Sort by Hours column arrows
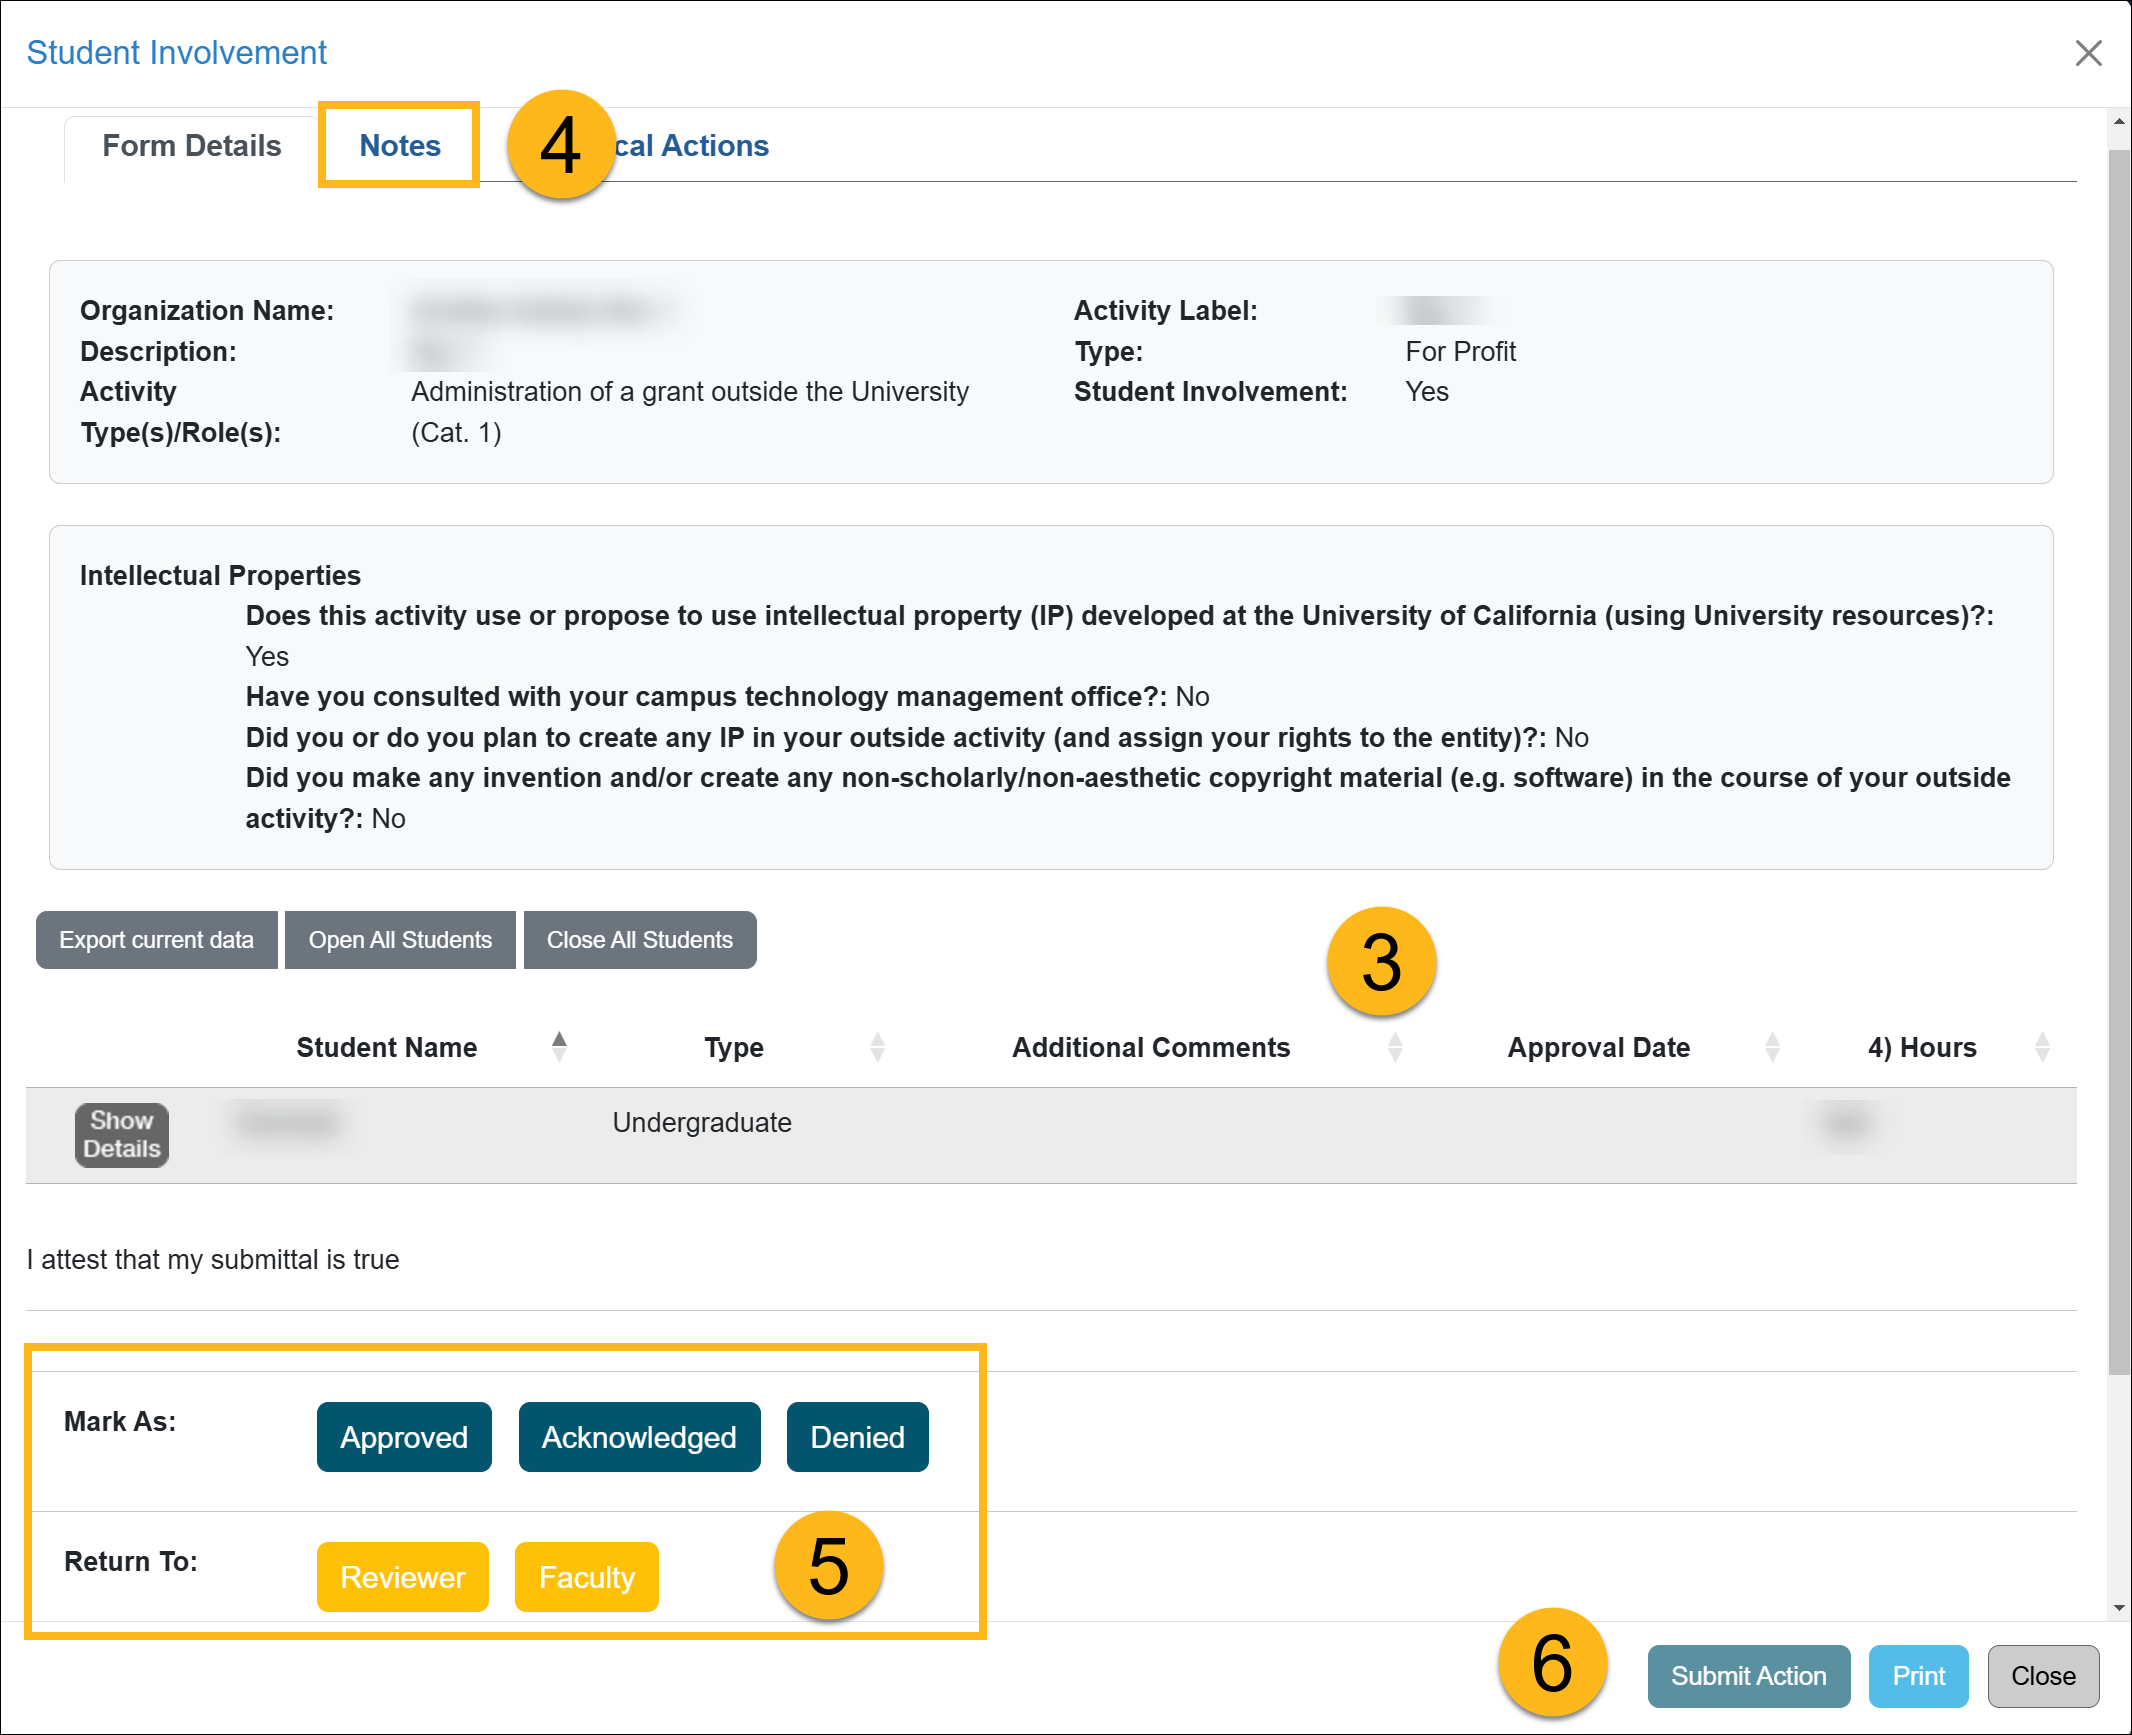 click(2042, 1047)
